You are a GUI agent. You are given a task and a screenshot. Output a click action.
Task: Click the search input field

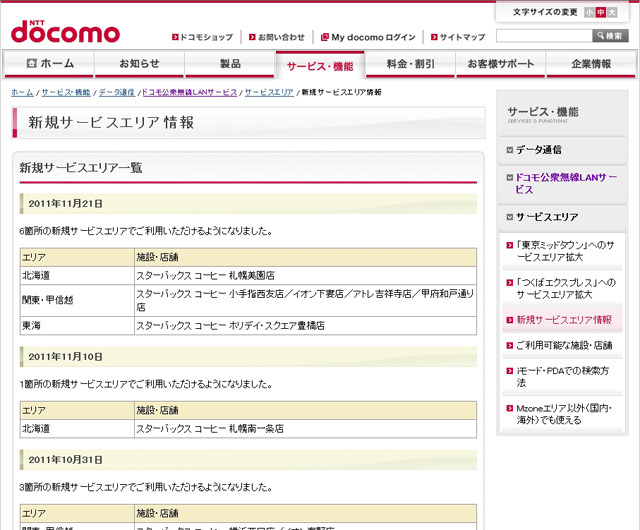click(x=544, y=36)
